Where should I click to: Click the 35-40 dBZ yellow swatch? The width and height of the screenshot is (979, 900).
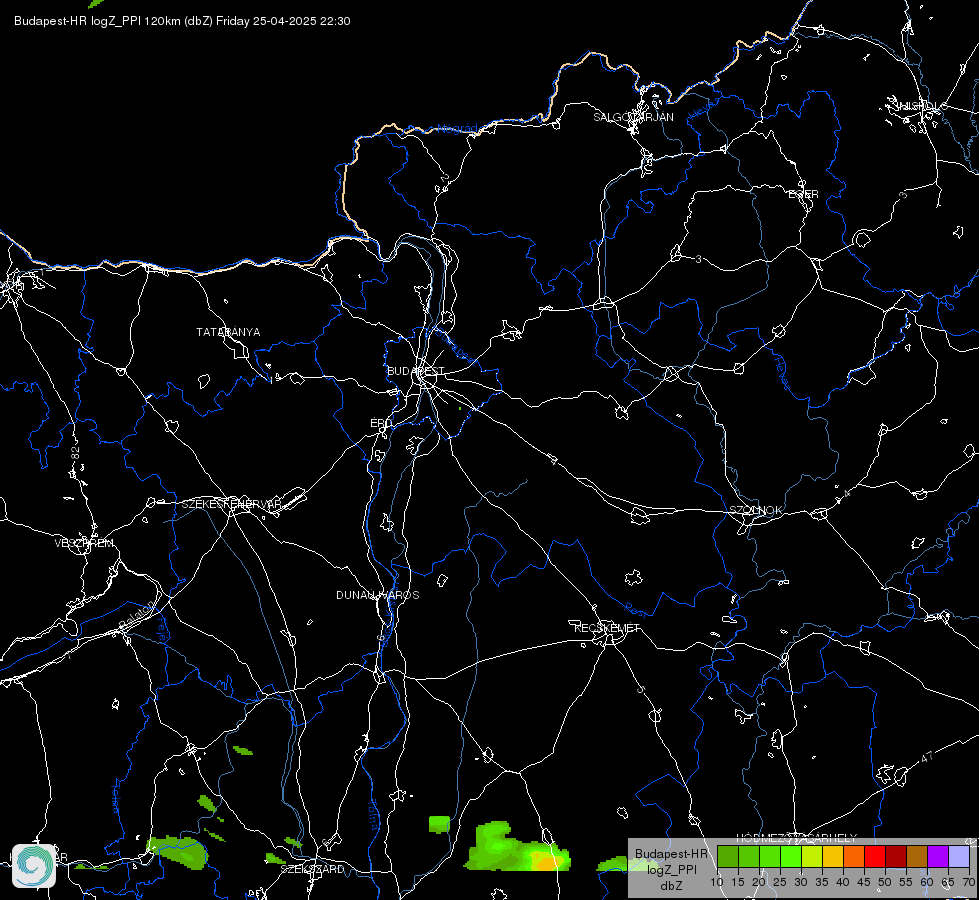(833, 856)
